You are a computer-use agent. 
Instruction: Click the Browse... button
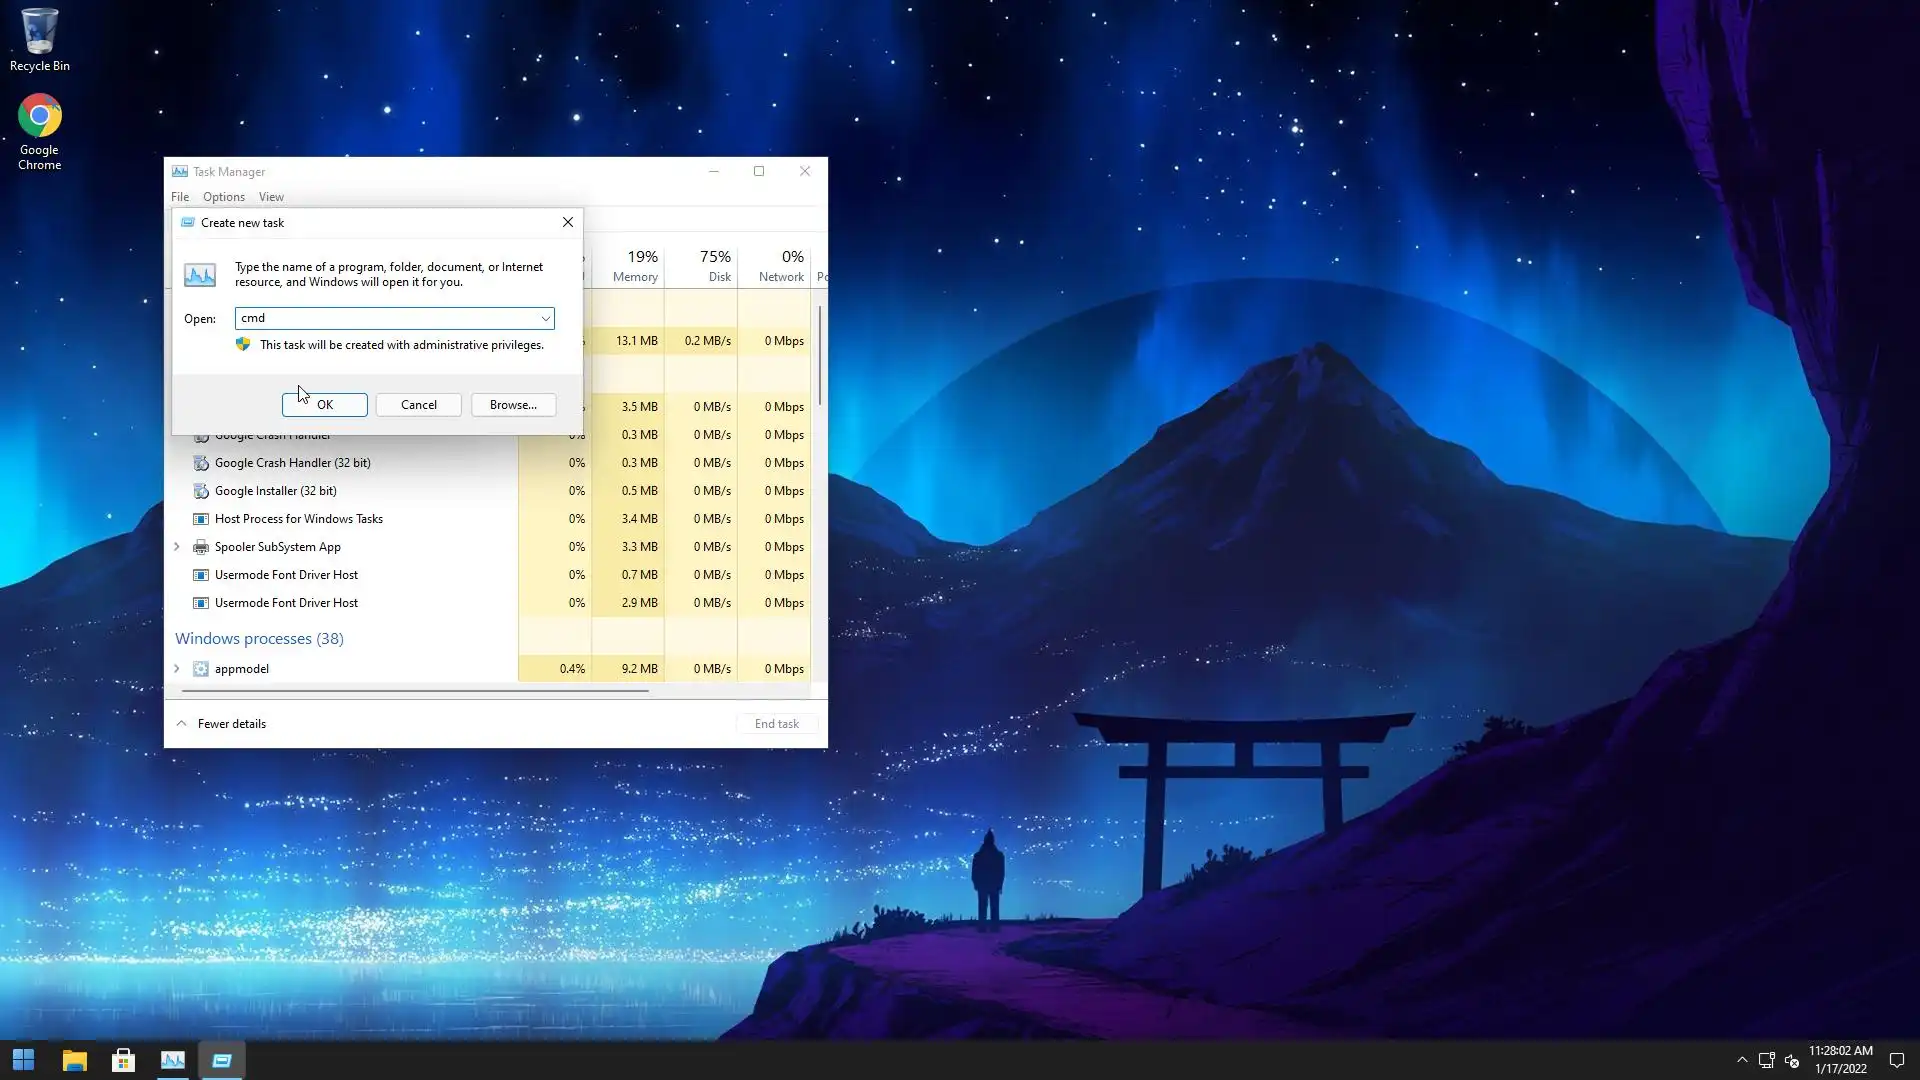[x=513, y=405]
